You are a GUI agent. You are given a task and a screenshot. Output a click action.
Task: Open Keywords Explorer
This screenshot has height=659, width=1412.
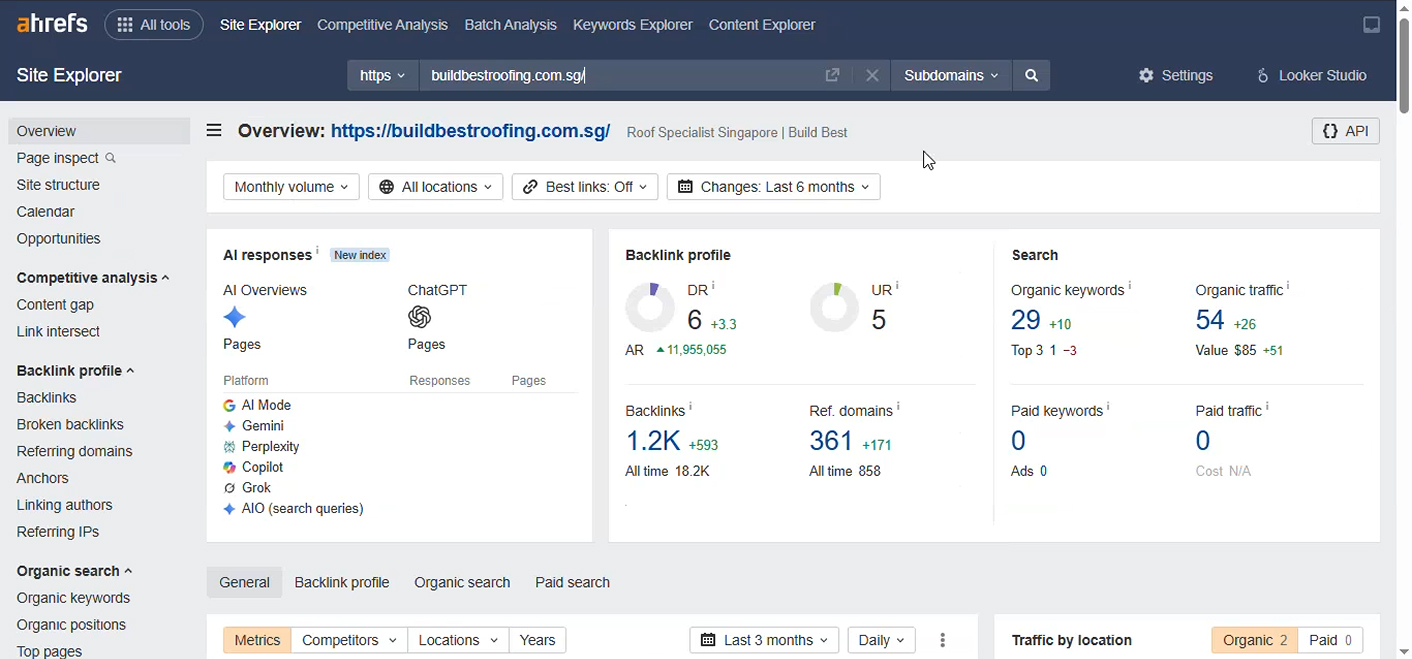pos(632,25)
